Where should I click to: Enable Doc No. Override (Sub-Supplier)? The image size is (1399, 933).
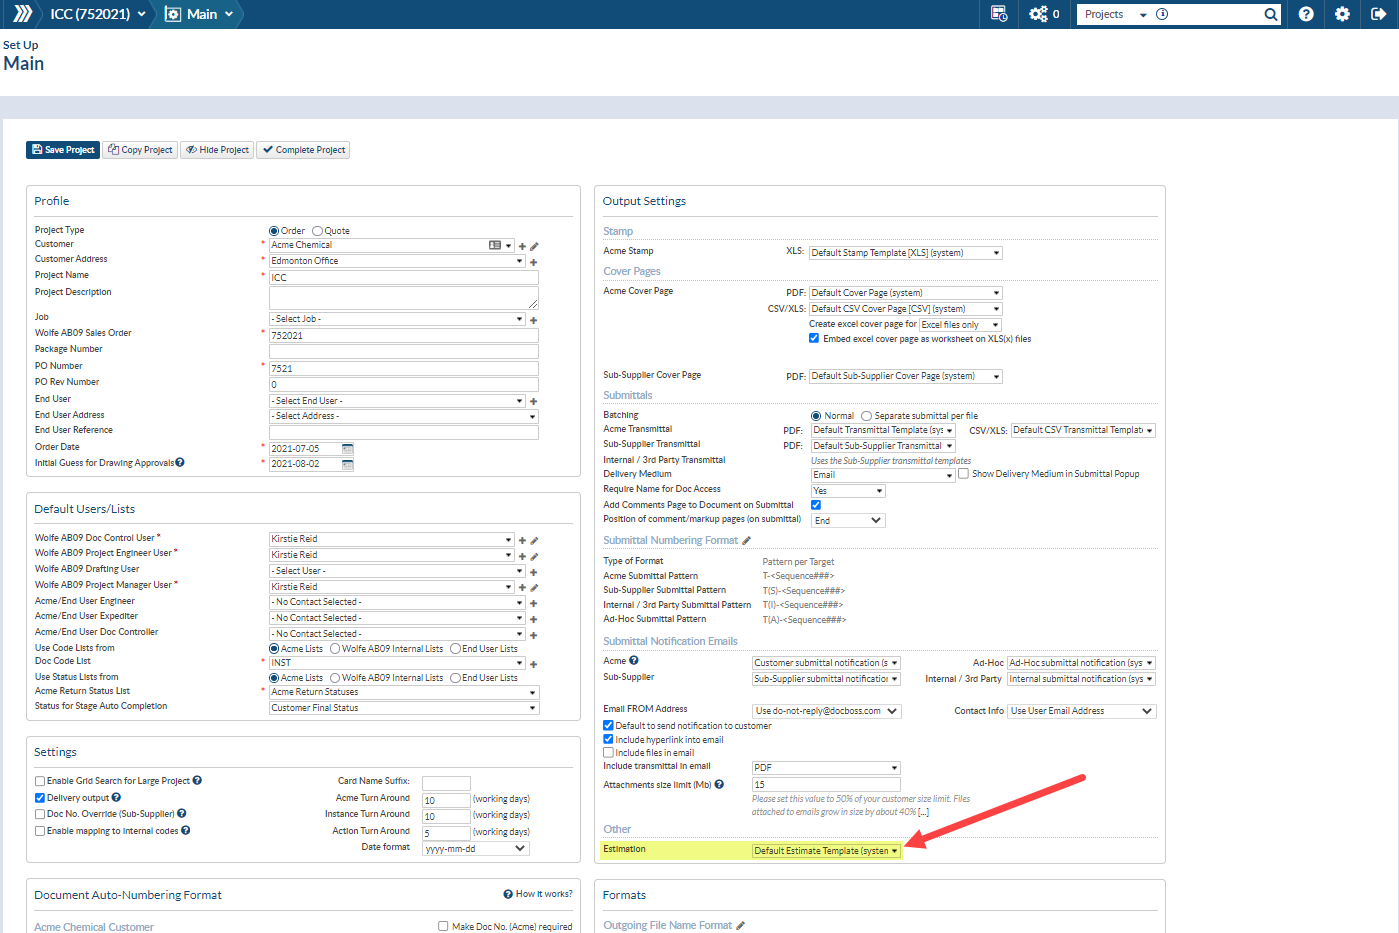point(40,814)
